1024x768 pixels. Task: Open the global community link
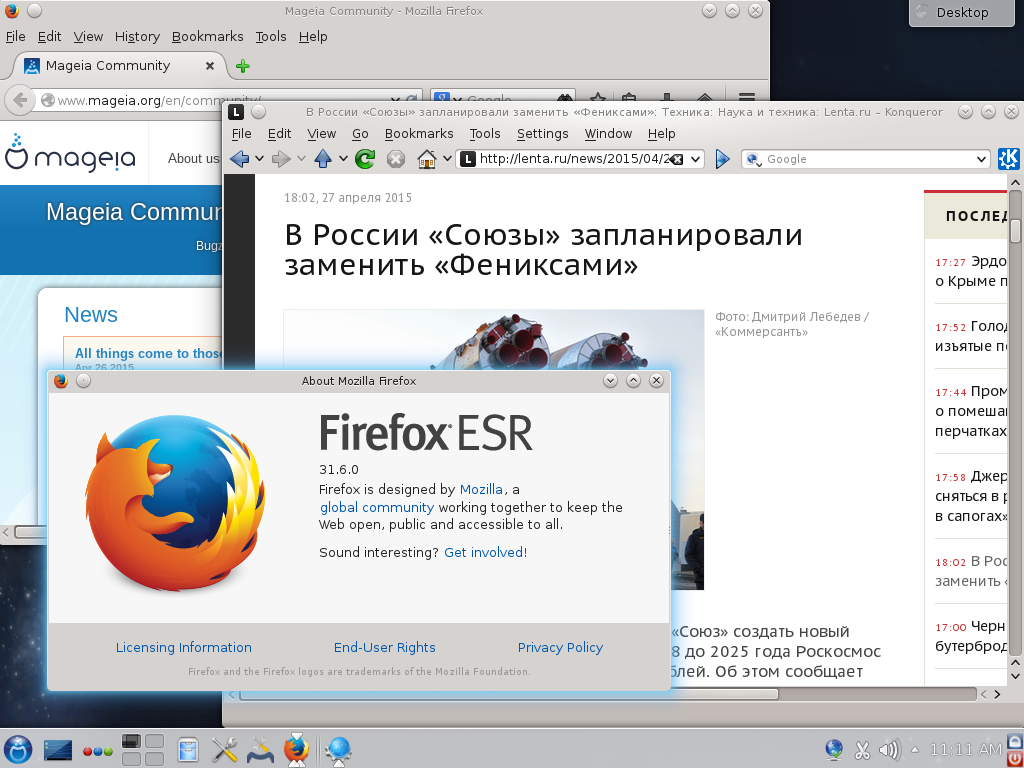pos(377,507)
